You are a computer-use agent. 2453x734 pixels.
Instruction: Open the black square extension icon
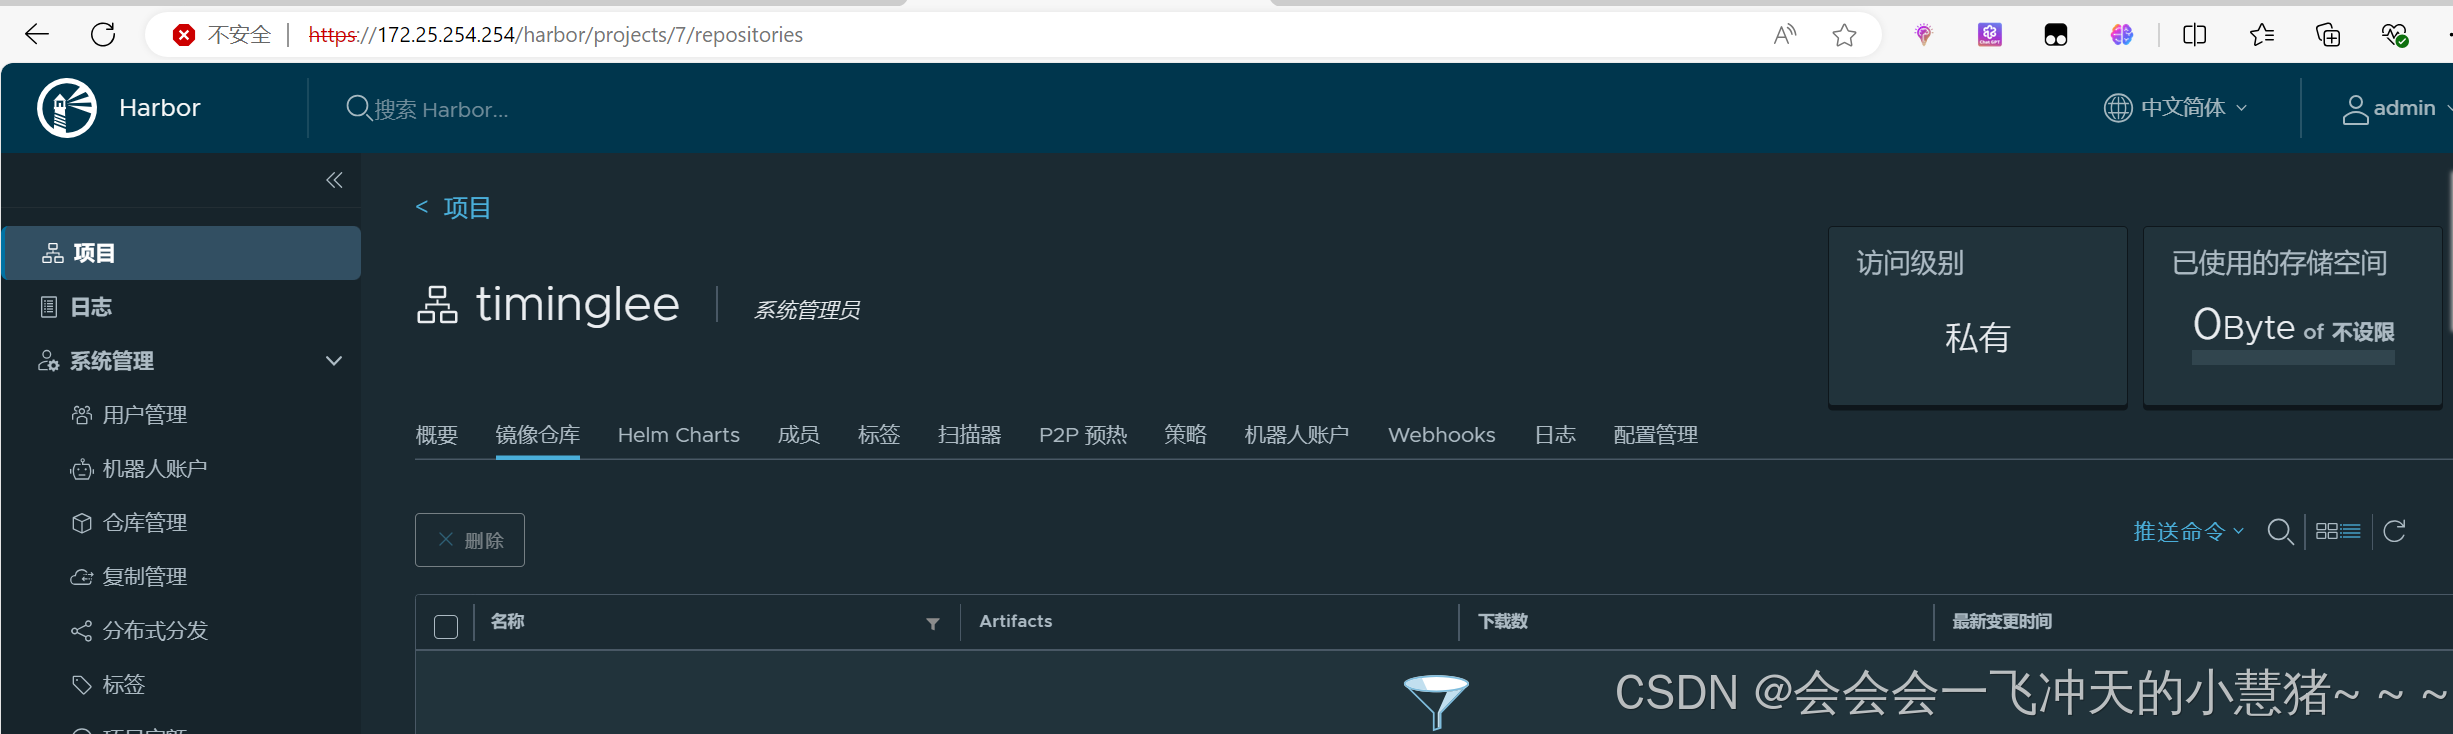[x=2056, y=35]
